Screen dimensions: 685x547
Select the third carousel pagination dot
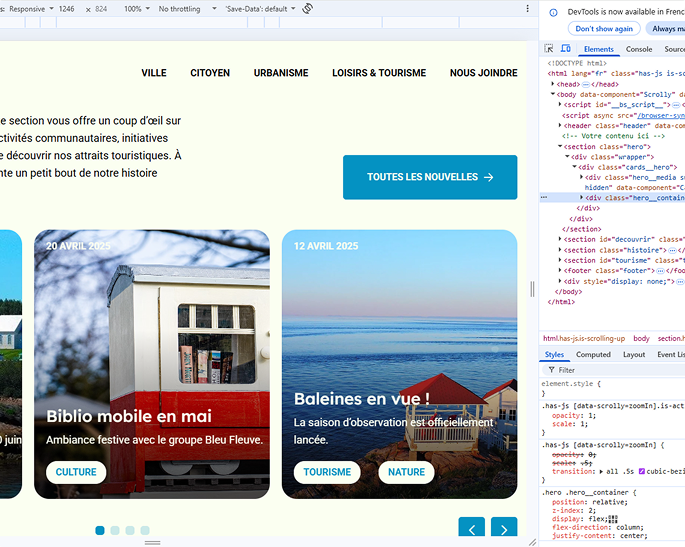click(130, 530)
